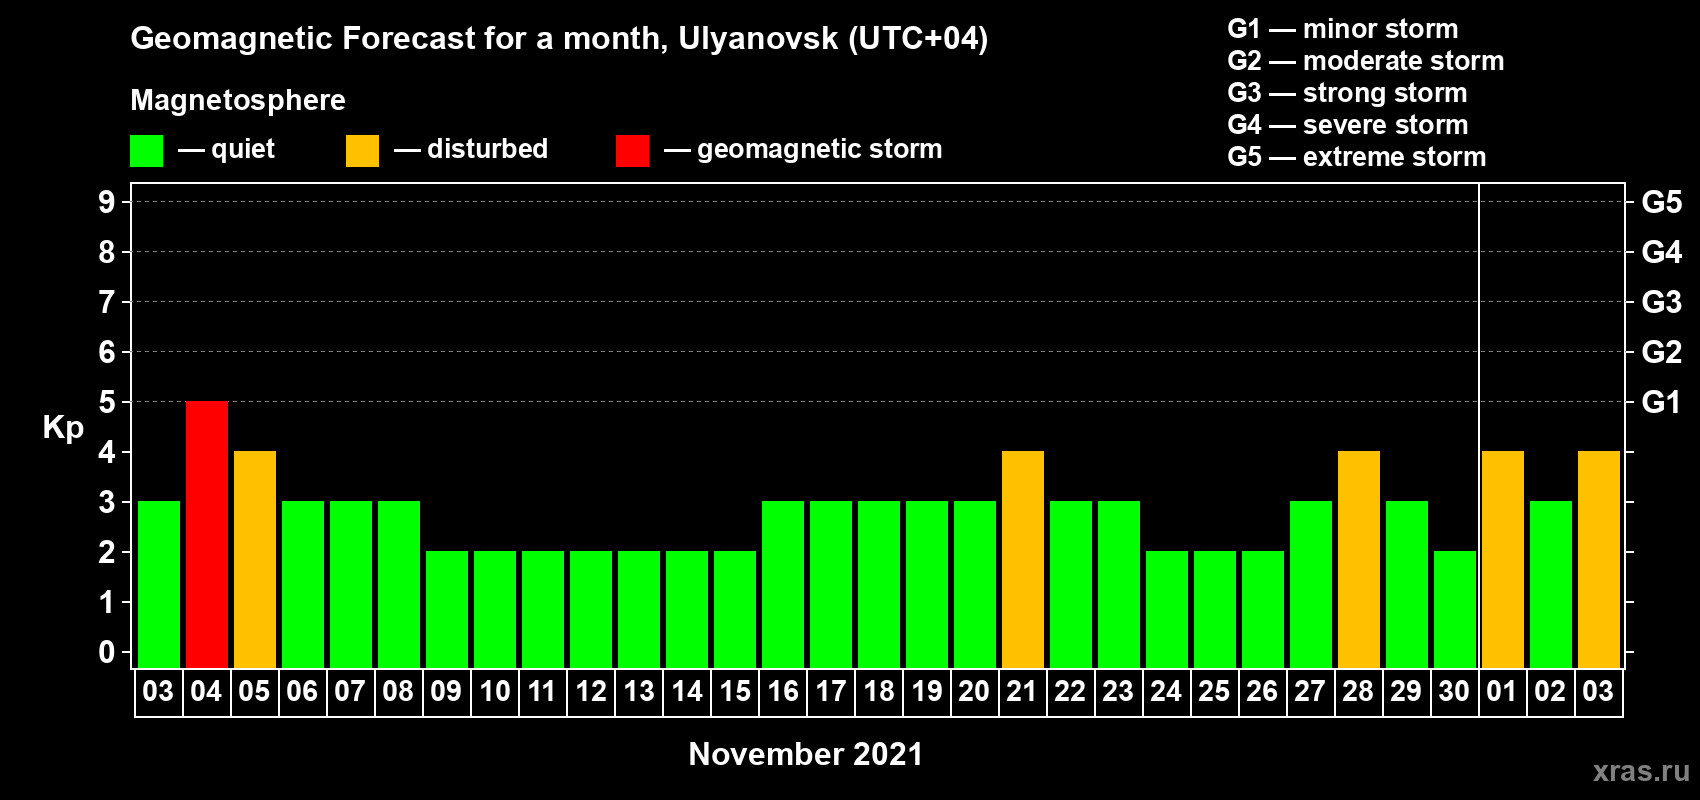Screen dimensions: 1700x800
Task: Select the orange bar for November 28
Action: tap(1359, 559)
